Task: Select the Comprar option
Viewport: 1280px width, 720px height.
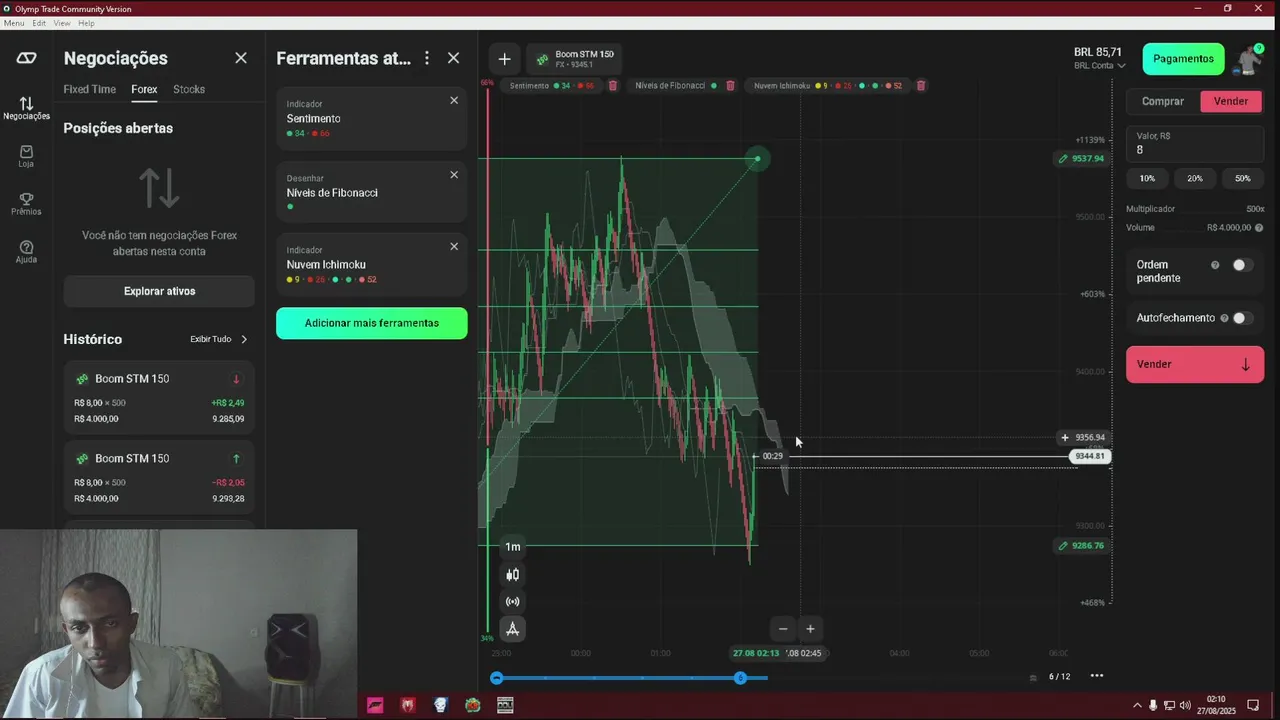Action: [1163, 101]
